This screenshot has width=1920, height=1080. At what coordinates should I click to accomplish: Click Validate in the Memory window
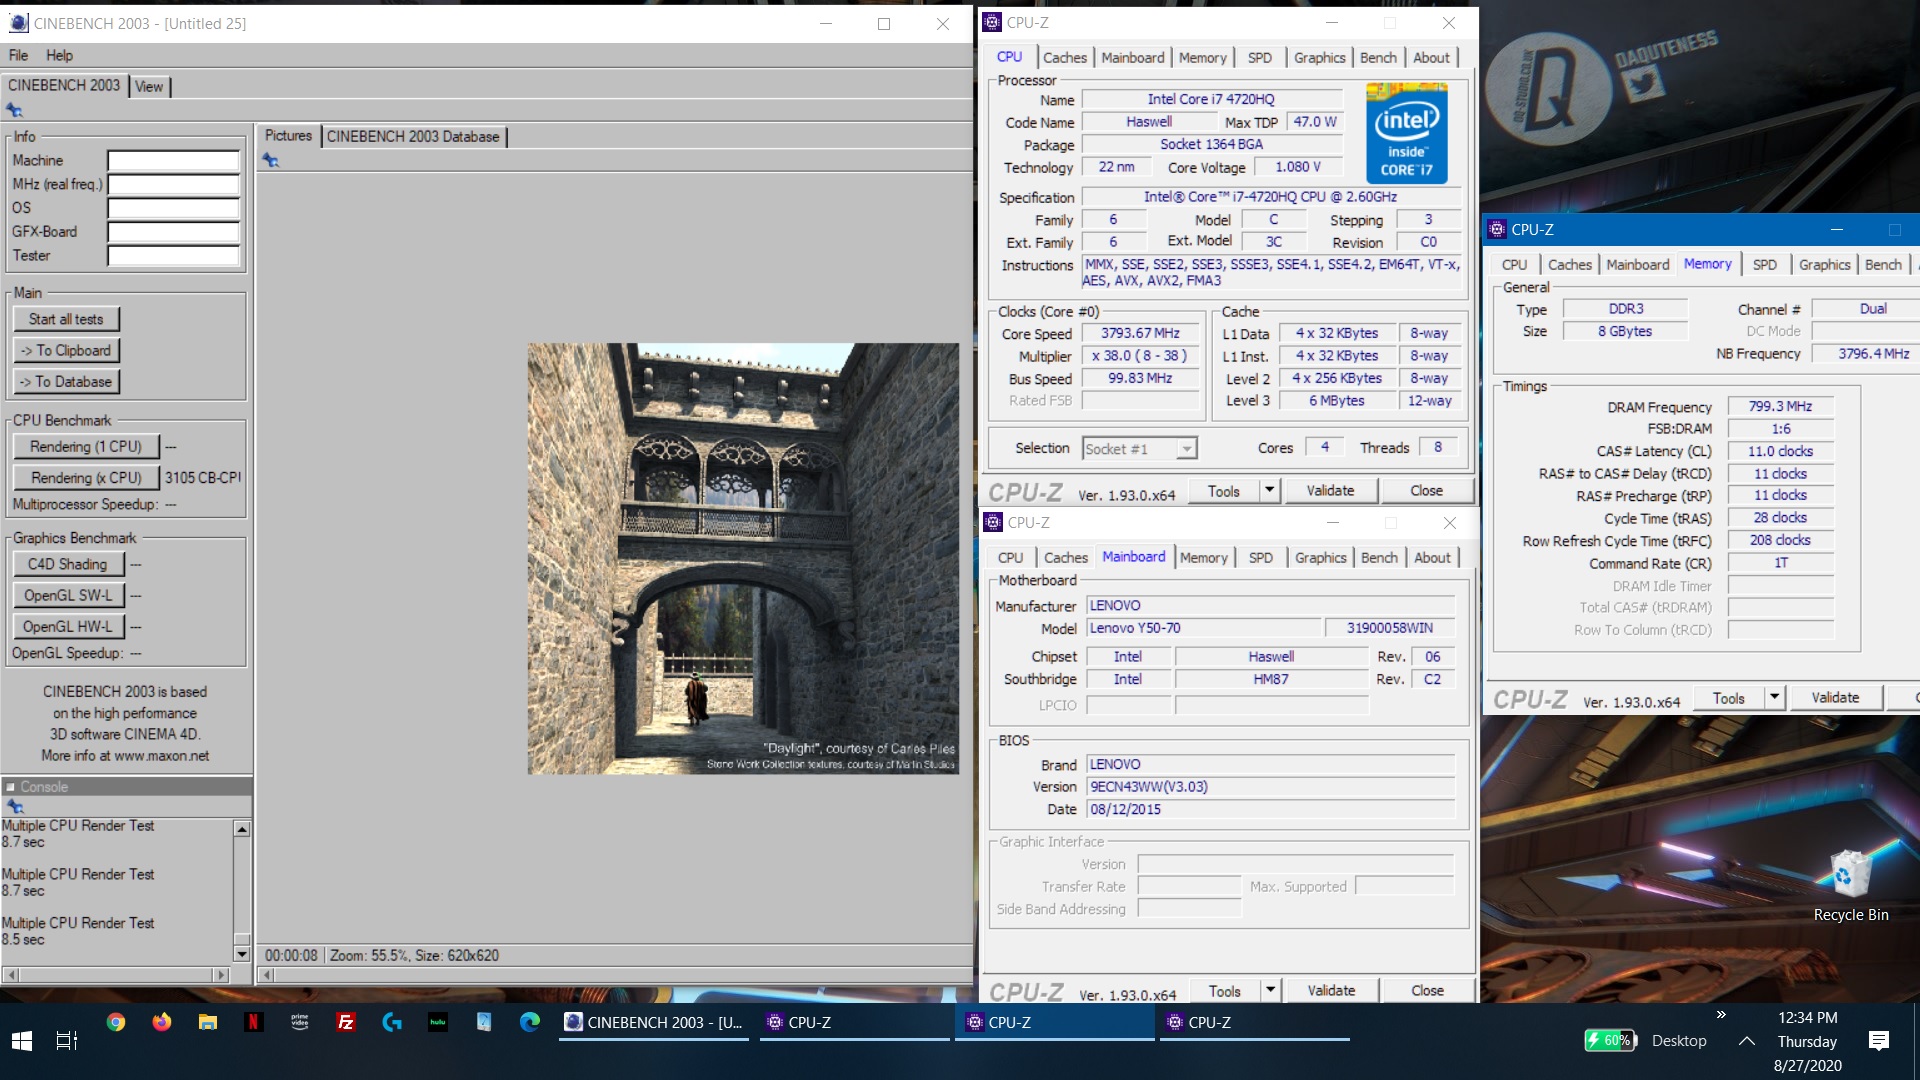click(x=1835, y=697)
